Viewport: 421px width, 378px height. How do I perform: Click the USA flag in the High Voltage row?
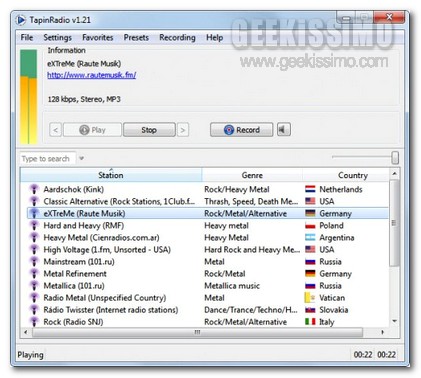310,249
